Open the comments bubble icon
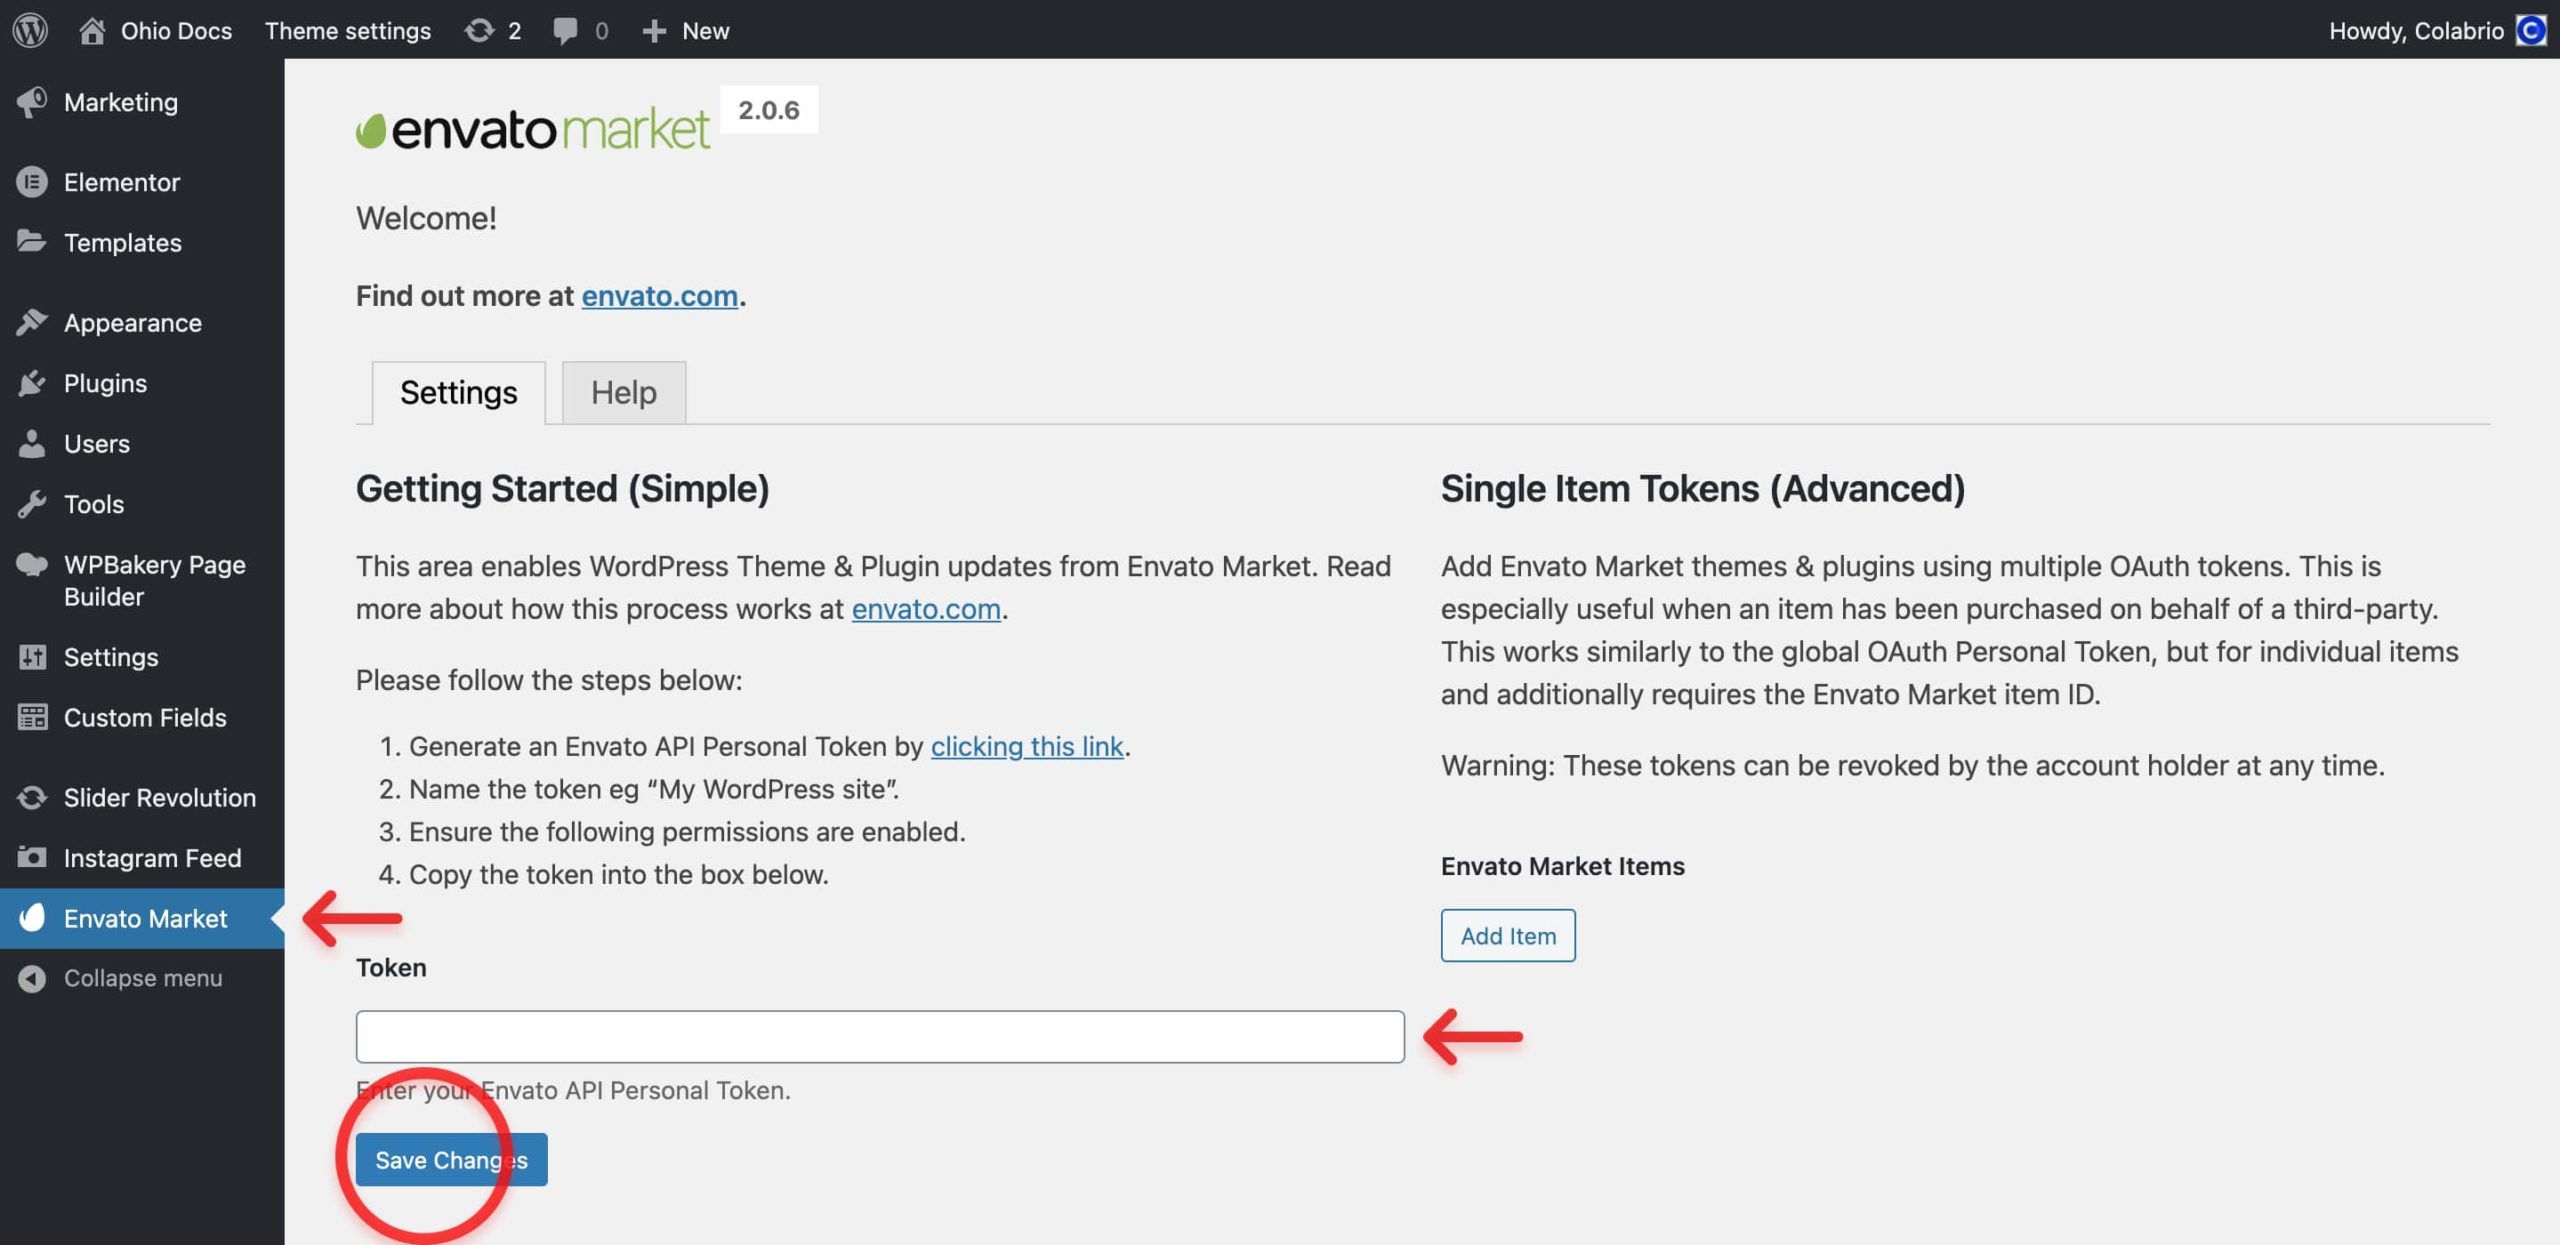Screen dimensions: 2560x1245 coord(565,31)
